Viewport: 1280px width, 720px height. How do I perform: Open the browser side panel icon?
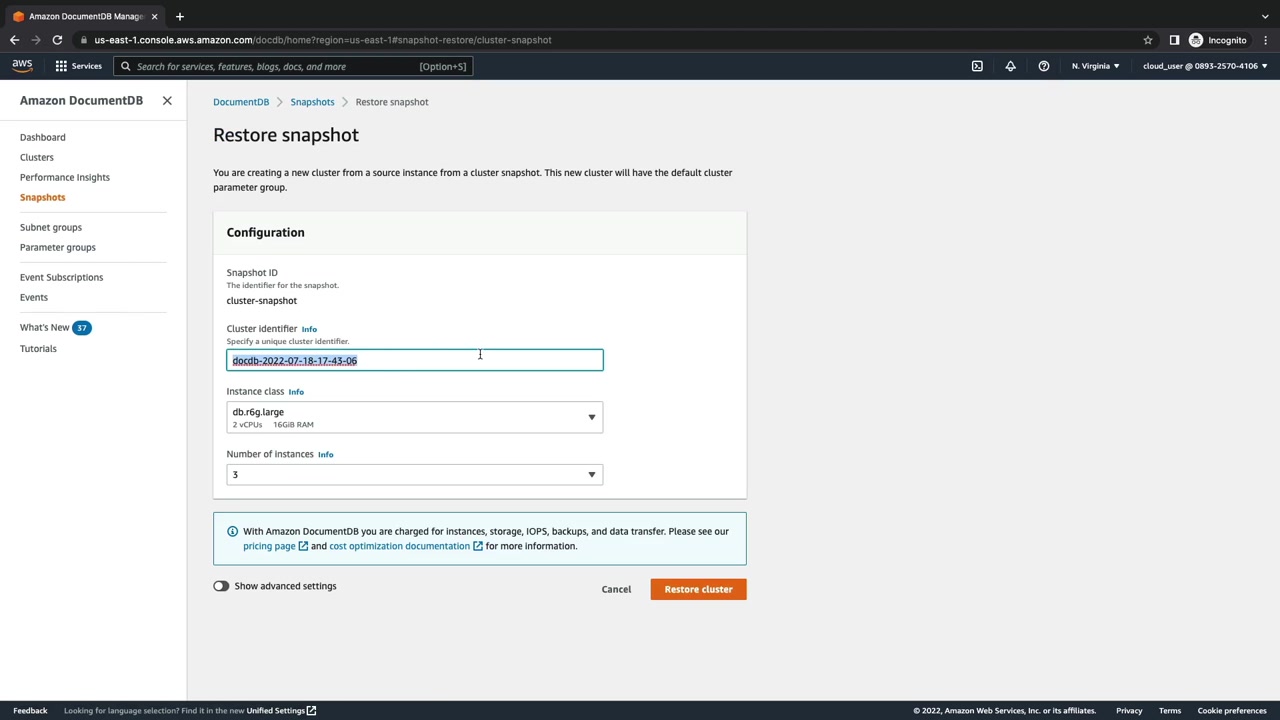(1174, 40)
